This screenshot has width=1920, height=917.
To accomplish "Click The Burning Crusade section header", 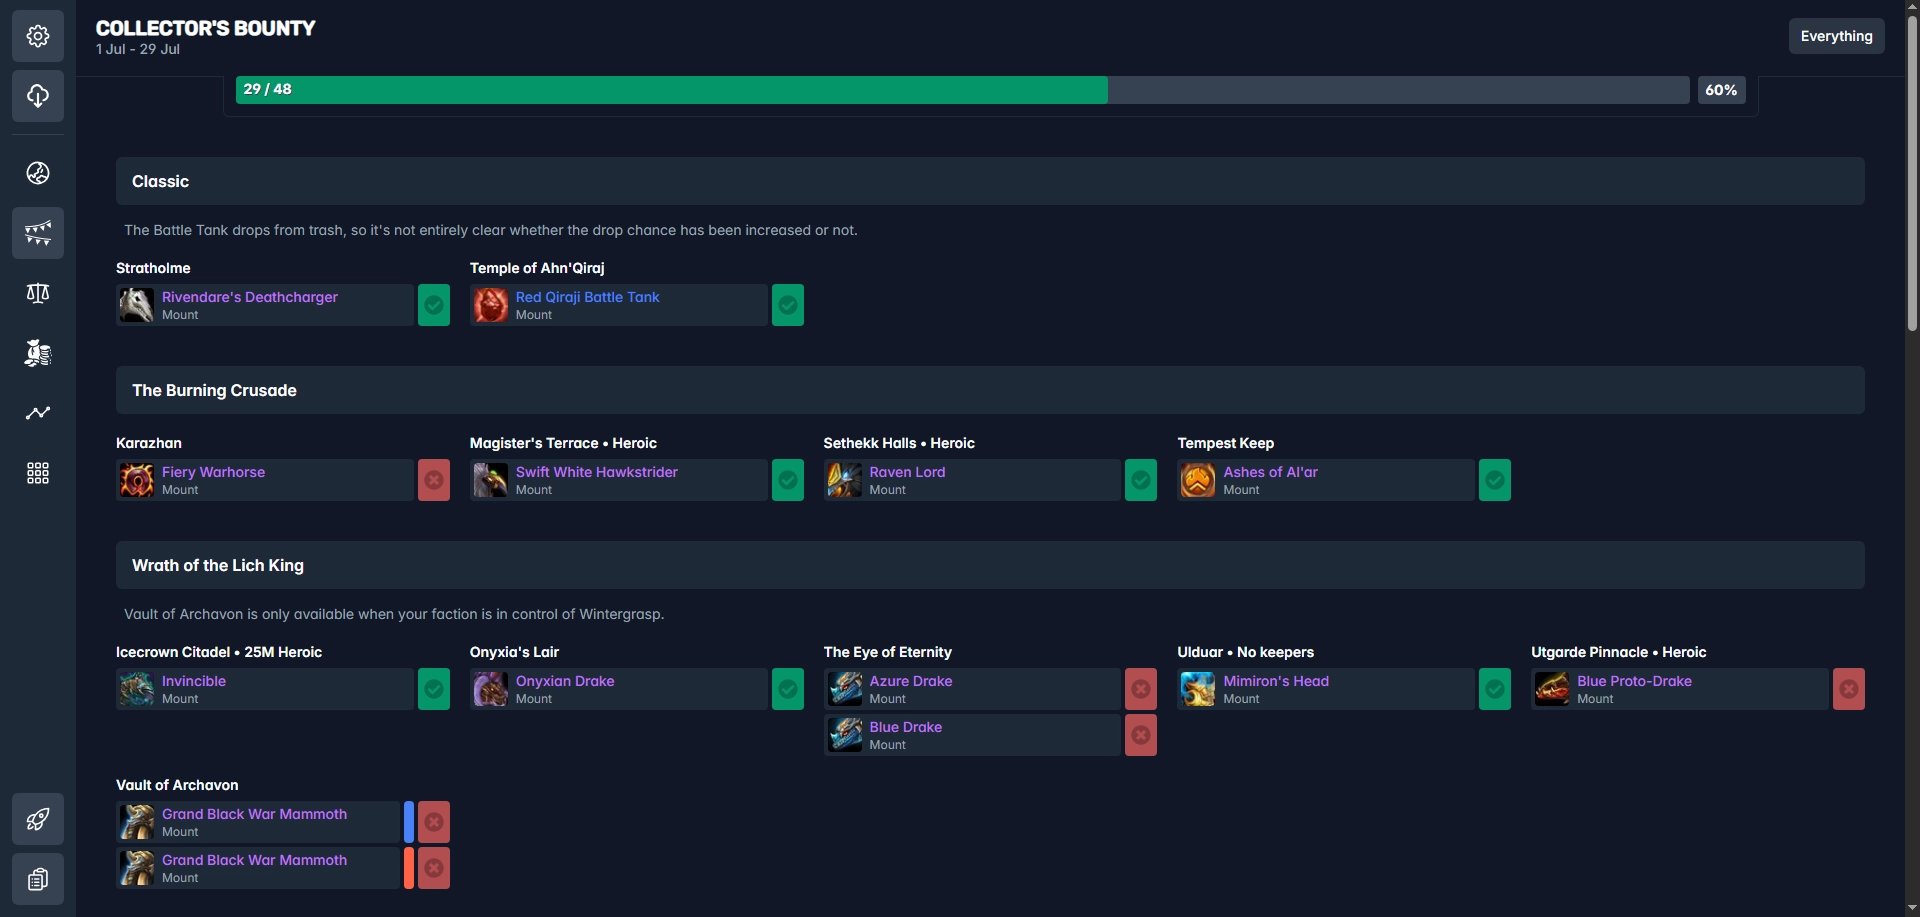I will coord(989,390).
